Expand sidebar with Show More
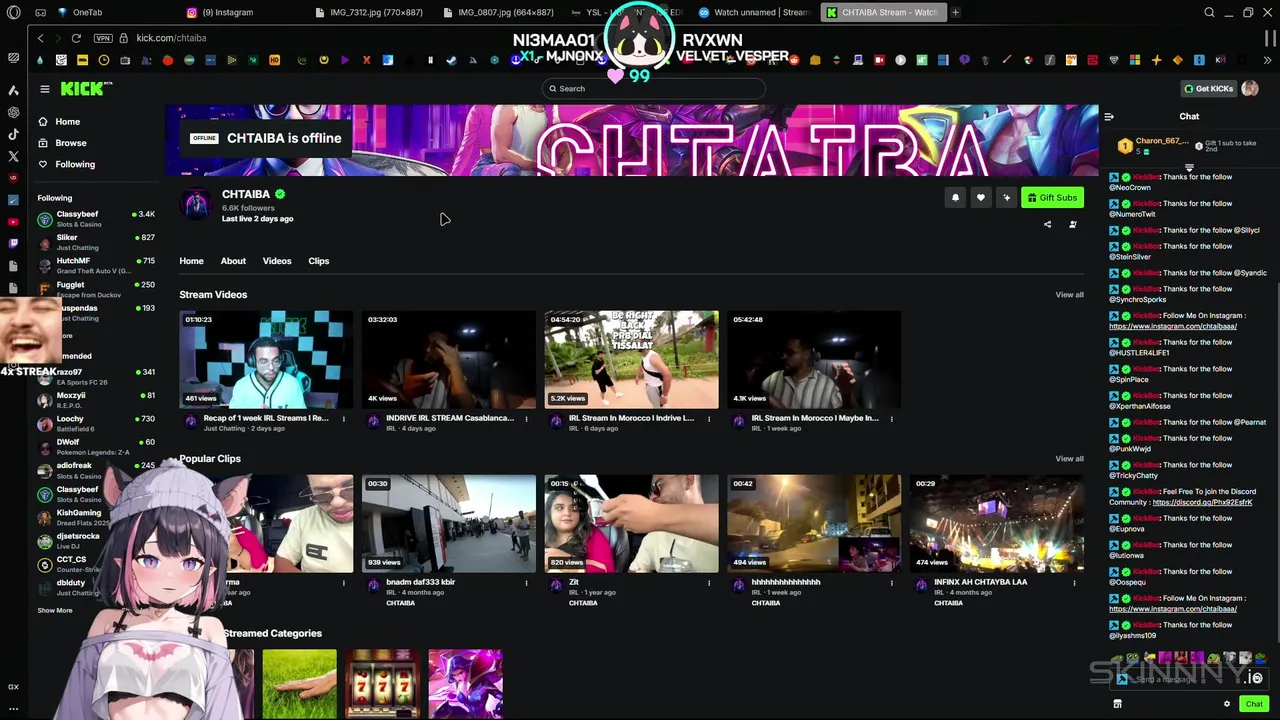Viewport: 1280px width, 720px height. pos(55,610)
